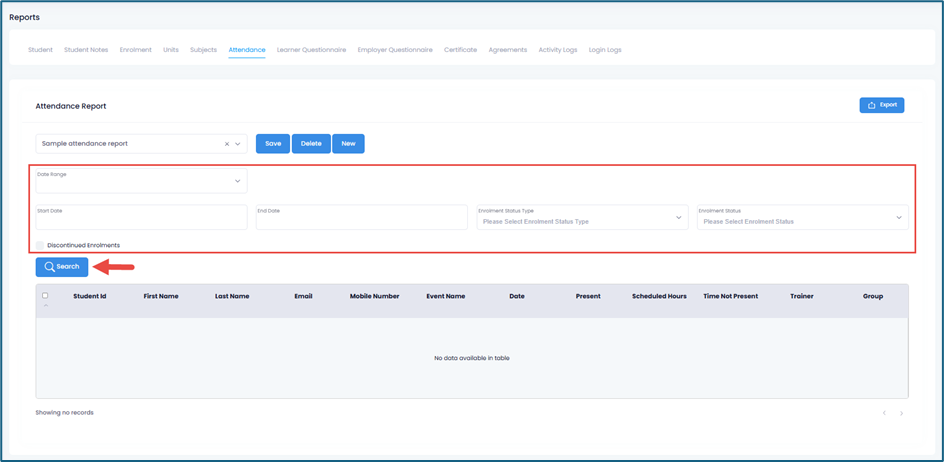
Task: Click the Delete button
Action: (x=311, y=144)
